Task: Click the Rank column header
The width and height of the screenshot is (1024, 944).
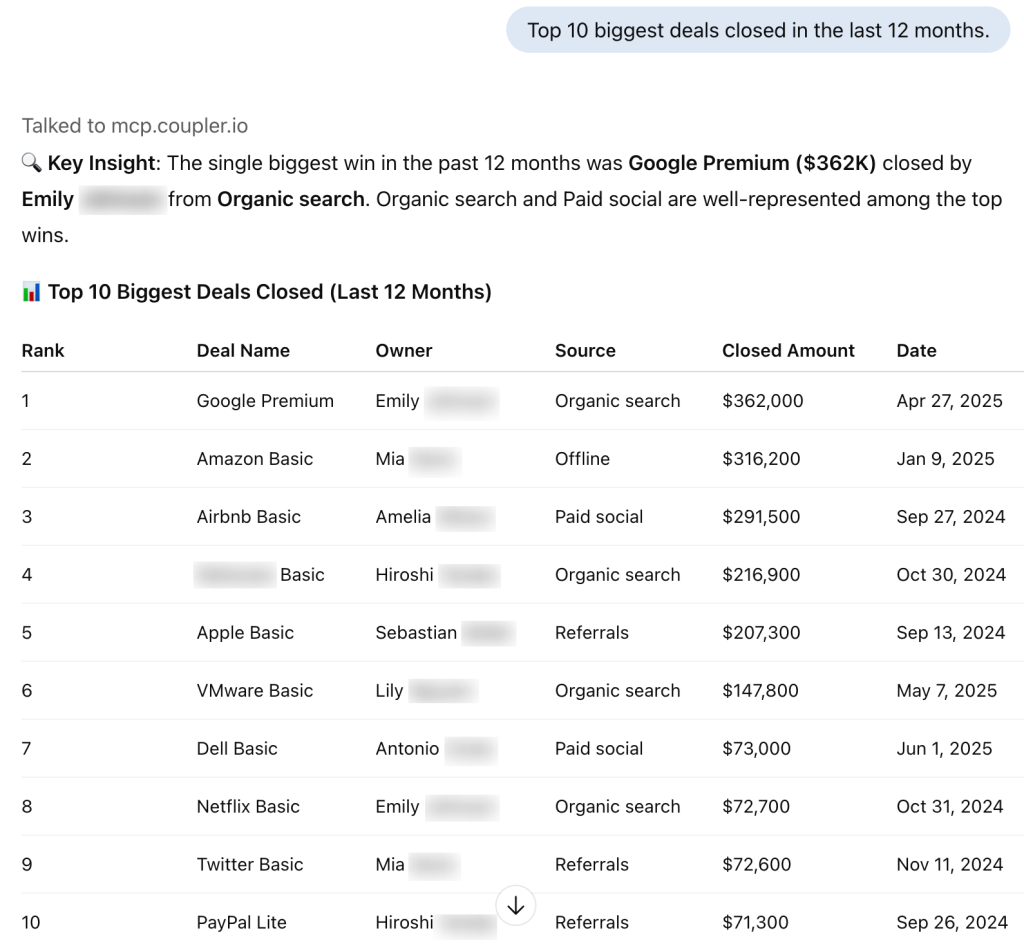Action: (x=43, y=351)
